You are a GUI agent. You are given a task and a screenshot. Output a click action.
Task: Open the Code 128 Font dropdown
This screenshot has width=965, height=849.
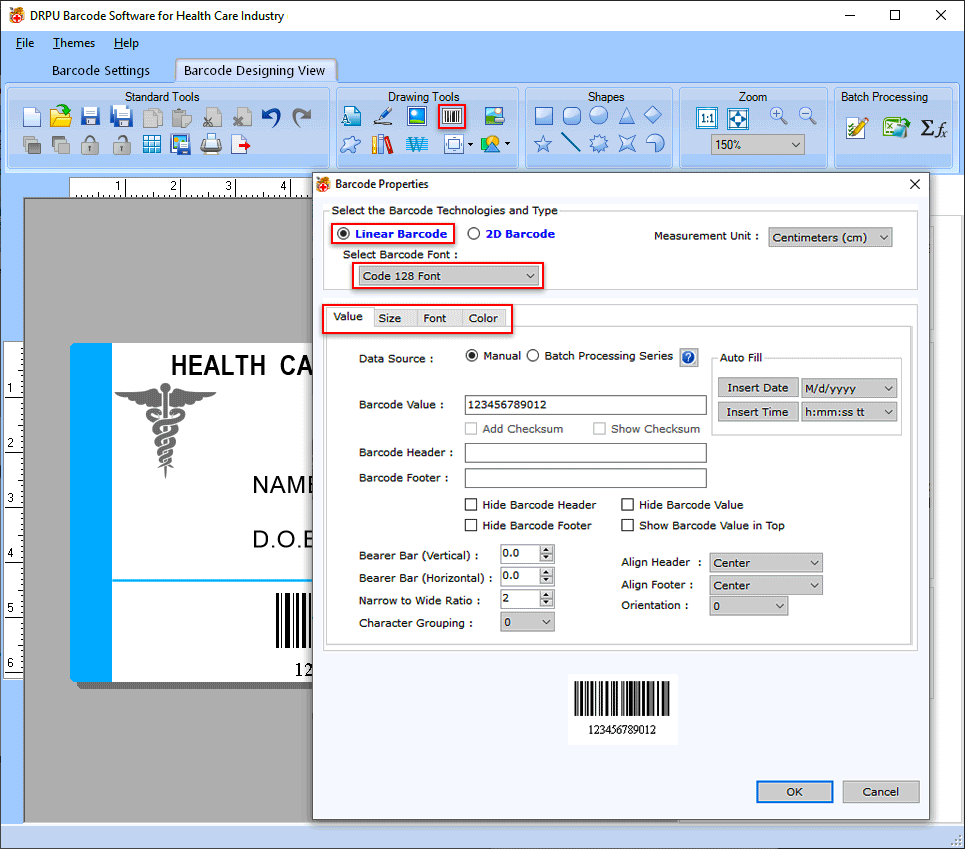tap(447, 275)
